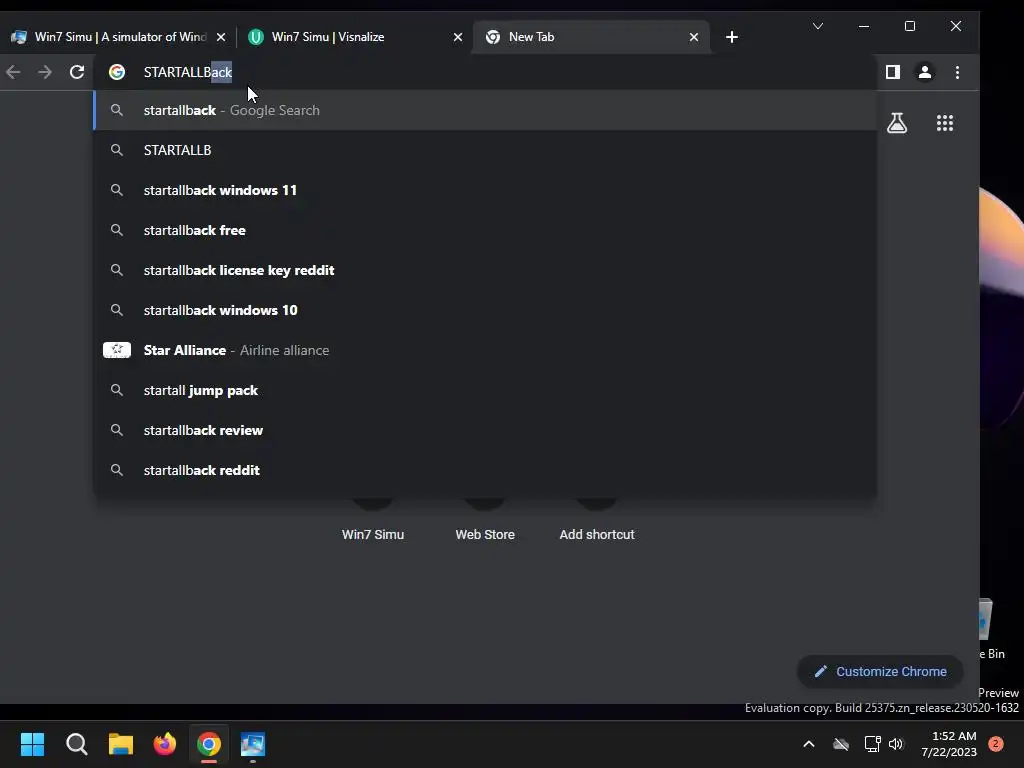Screen dimensions: 1024x768
Task: Open the tab search dropdown arrow
Action: [818, 26]
